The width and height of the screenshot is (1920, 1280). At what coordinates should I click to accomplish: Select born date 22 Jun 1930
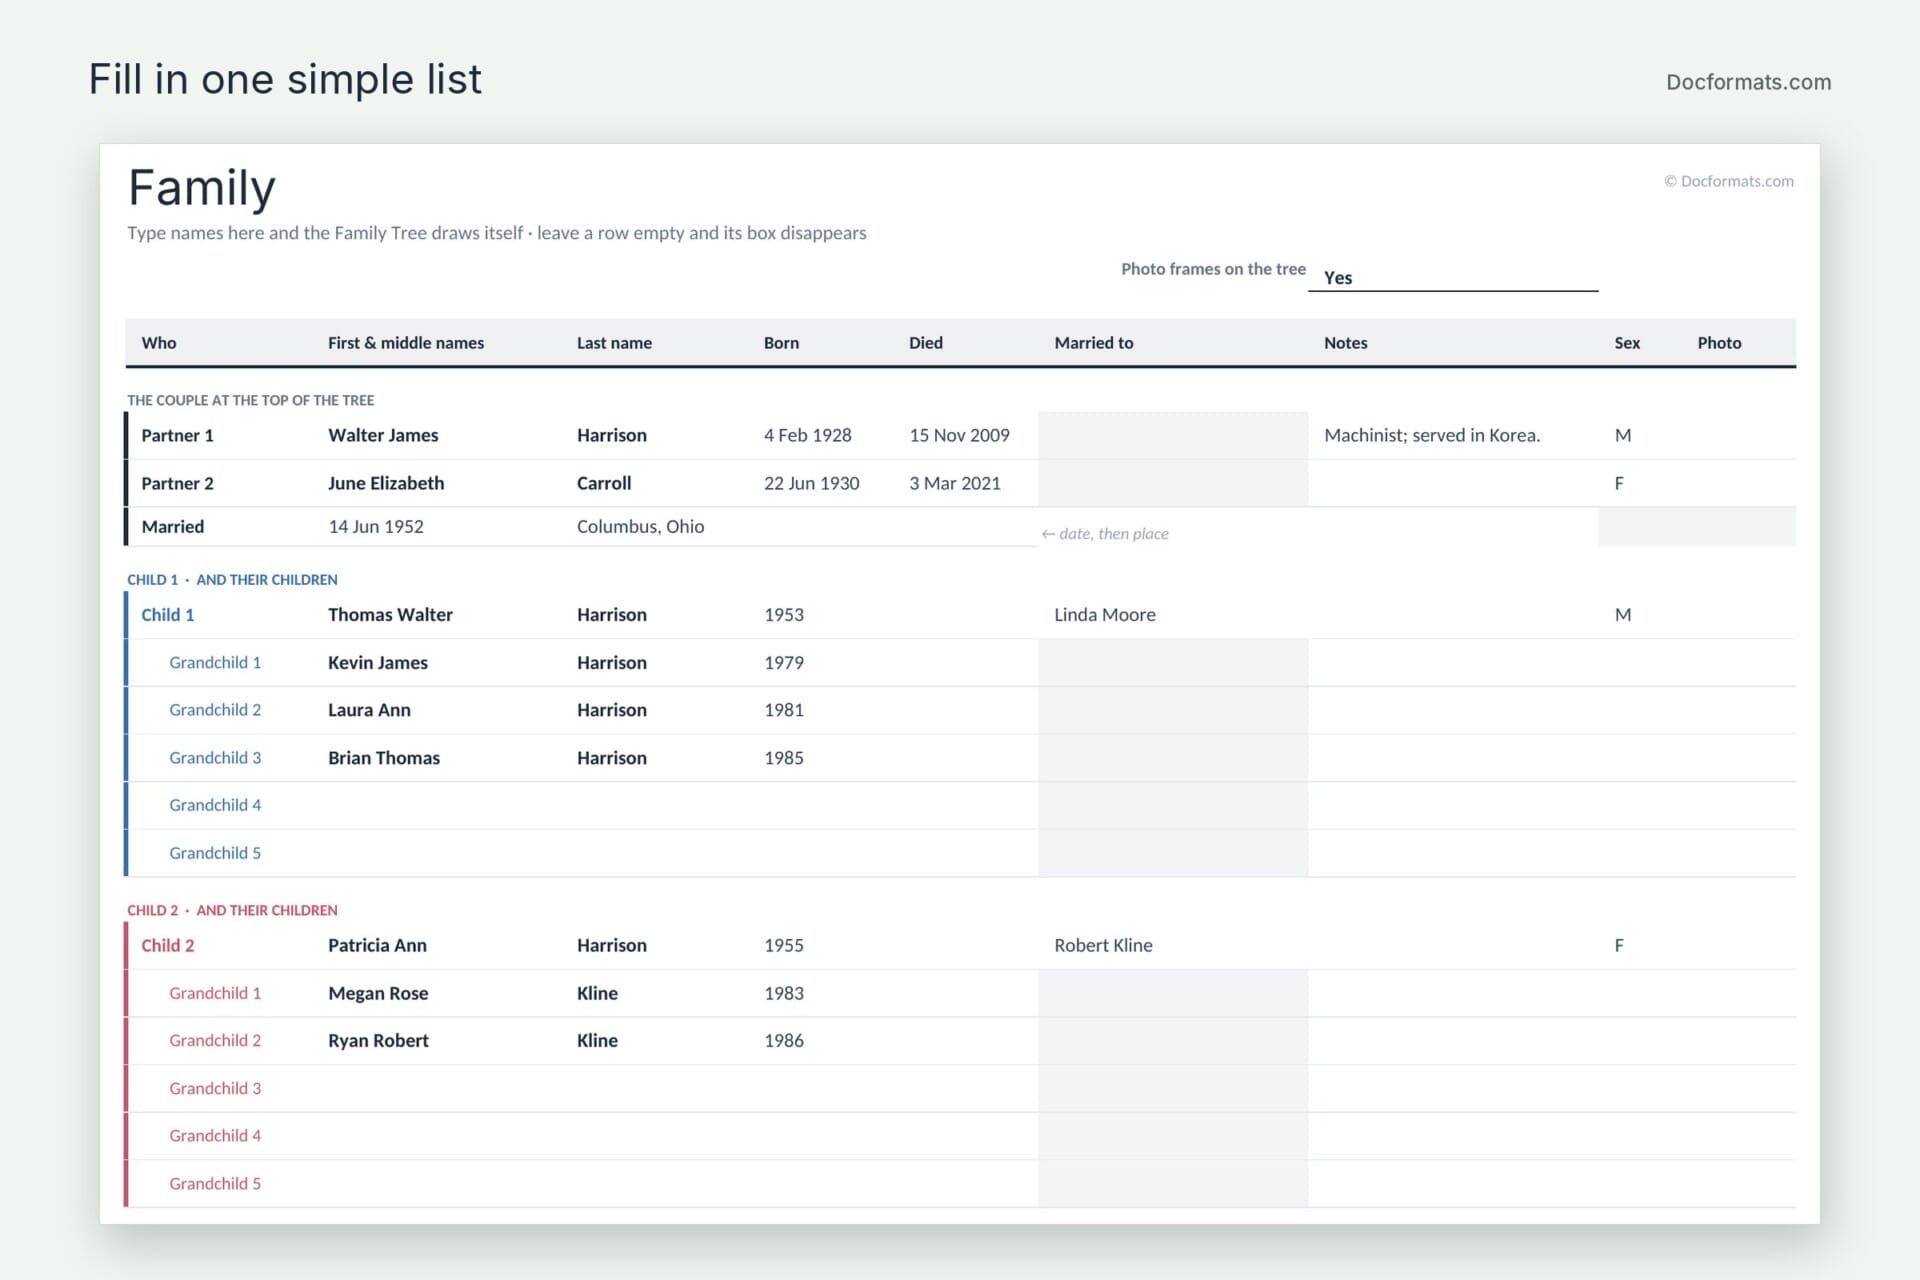point(812,483)
